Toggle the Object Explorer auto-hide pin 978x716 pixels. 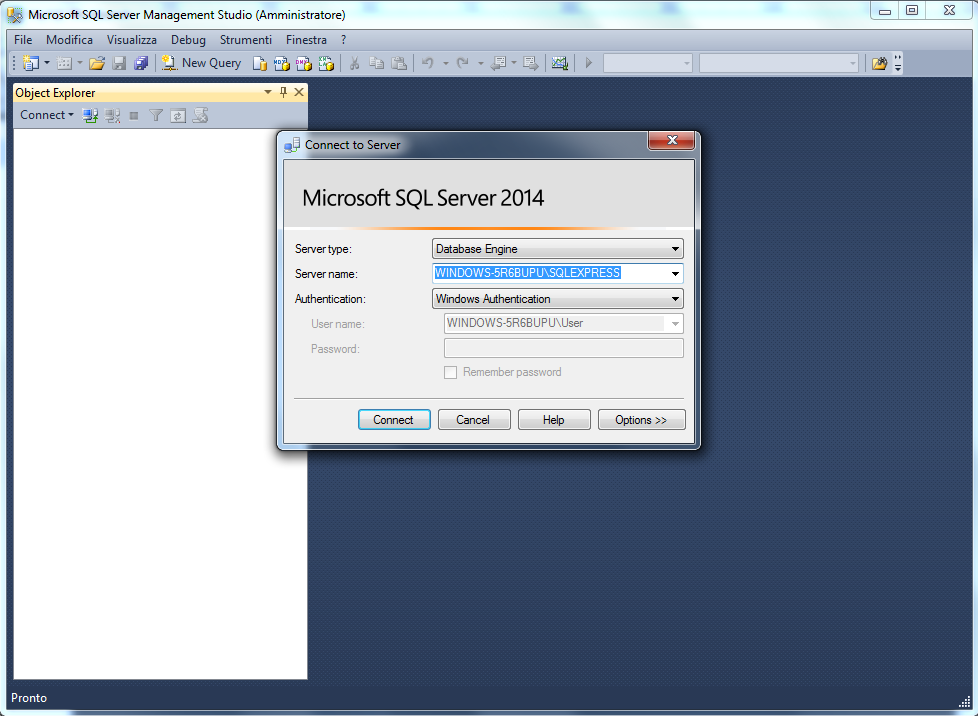(283, 92)
